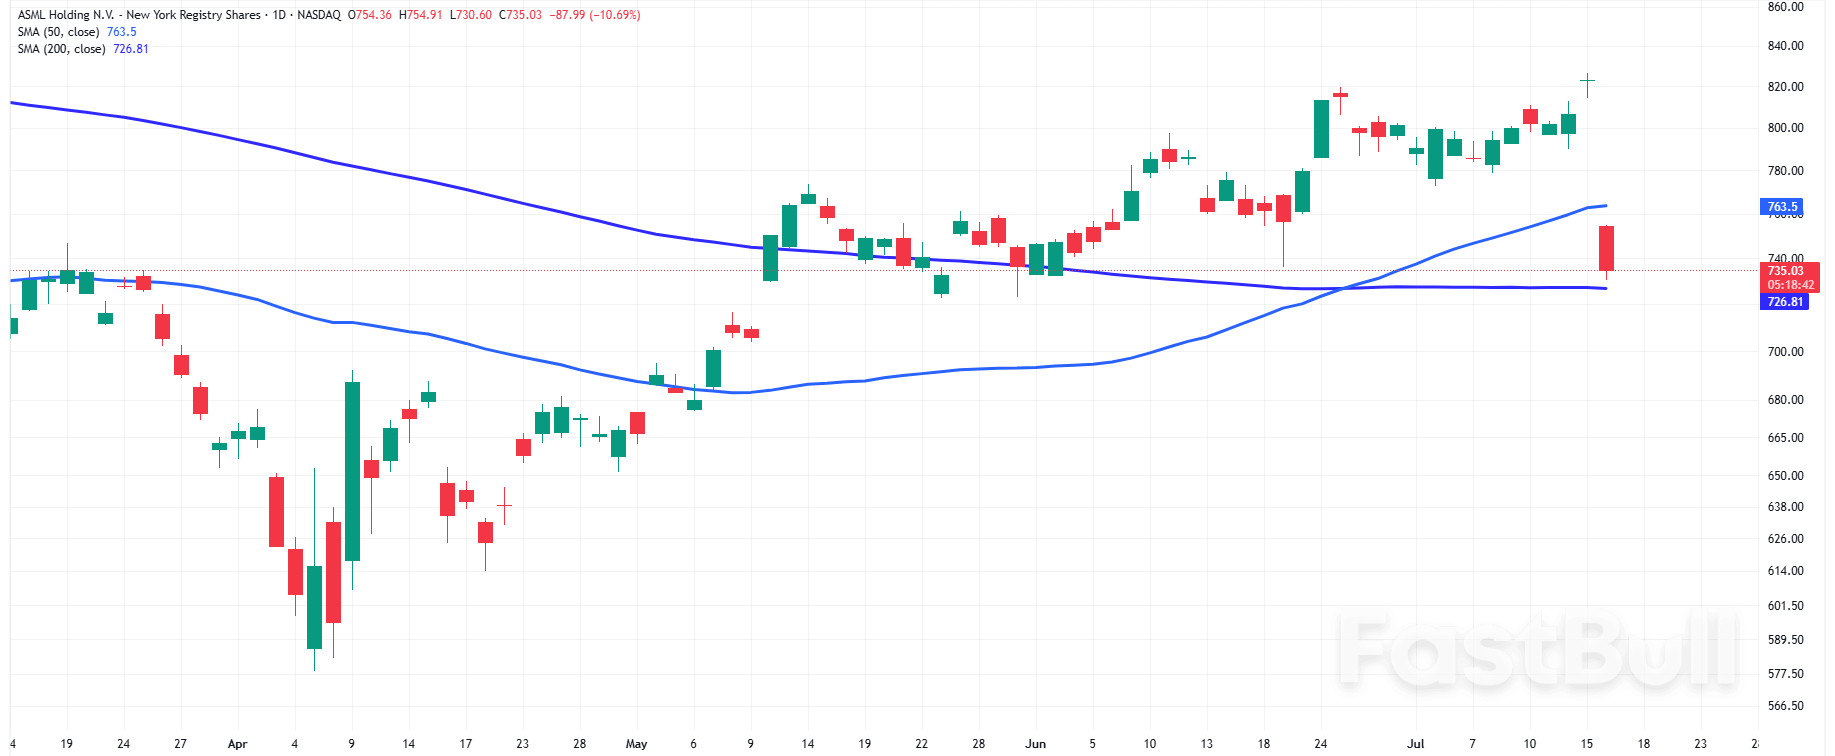This screenshot has height=756, width=1835.
Task: Click the 05:18:42 countdown label
Action: click(1788, 285)
